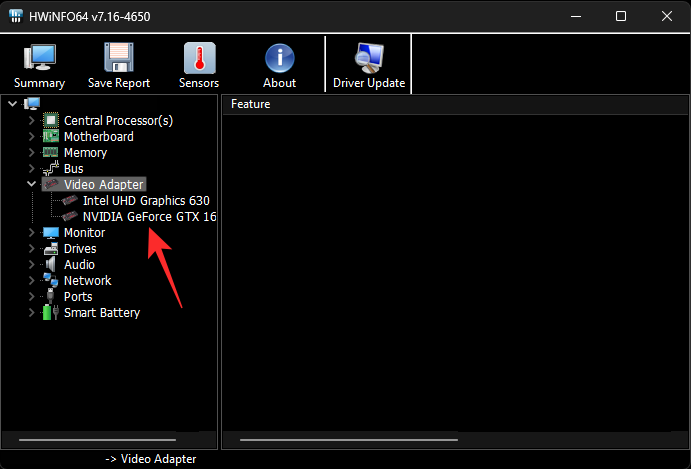691x469 pixels.
Task: Expand the Smart Battery node
Action: (32, 313)
